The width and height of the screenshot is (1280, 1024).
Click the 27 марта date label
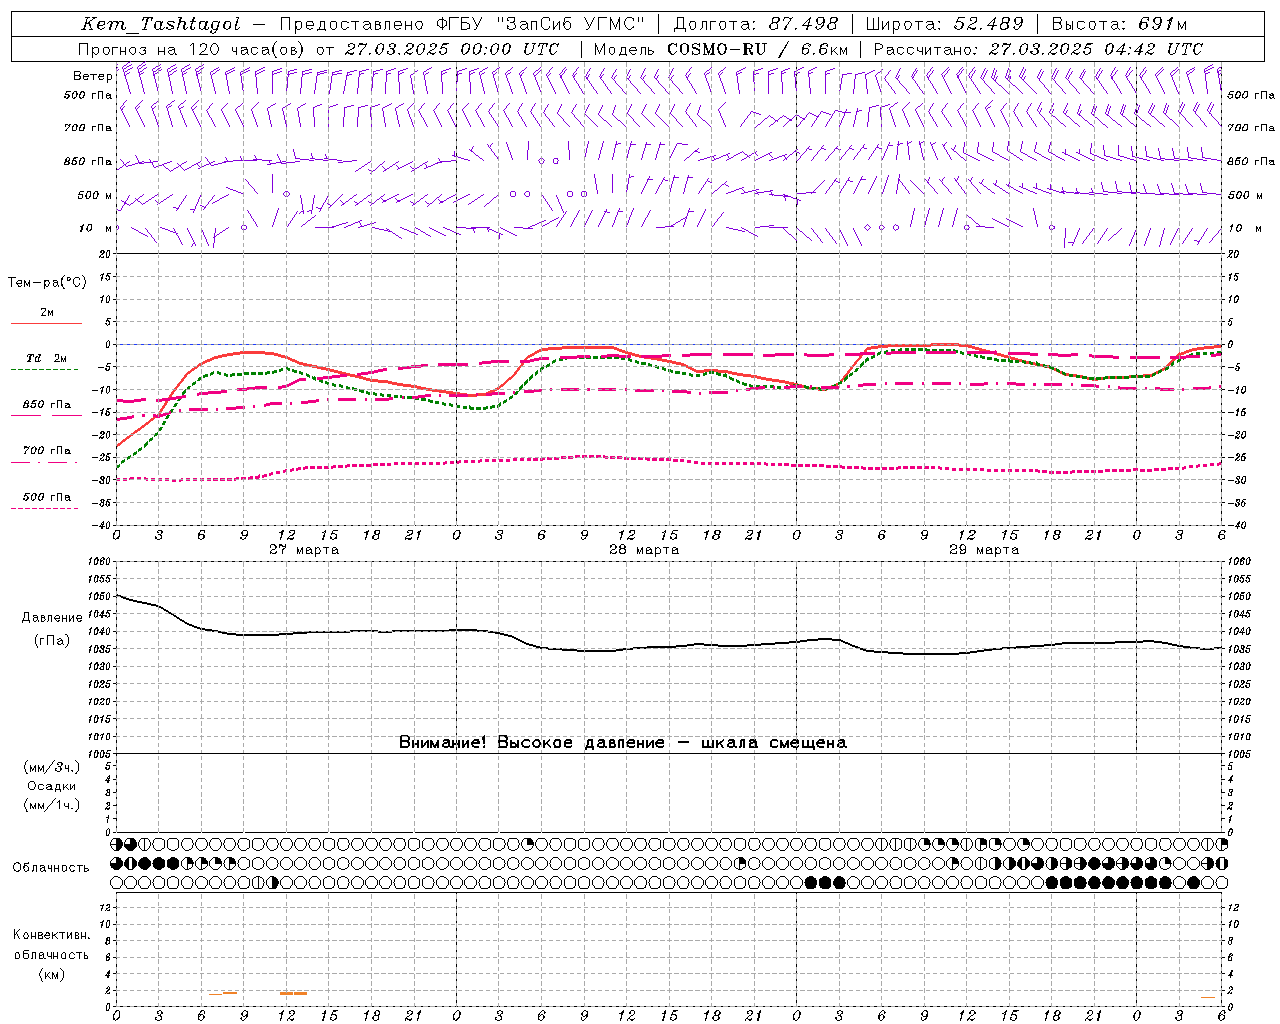(x=304, y=549)
